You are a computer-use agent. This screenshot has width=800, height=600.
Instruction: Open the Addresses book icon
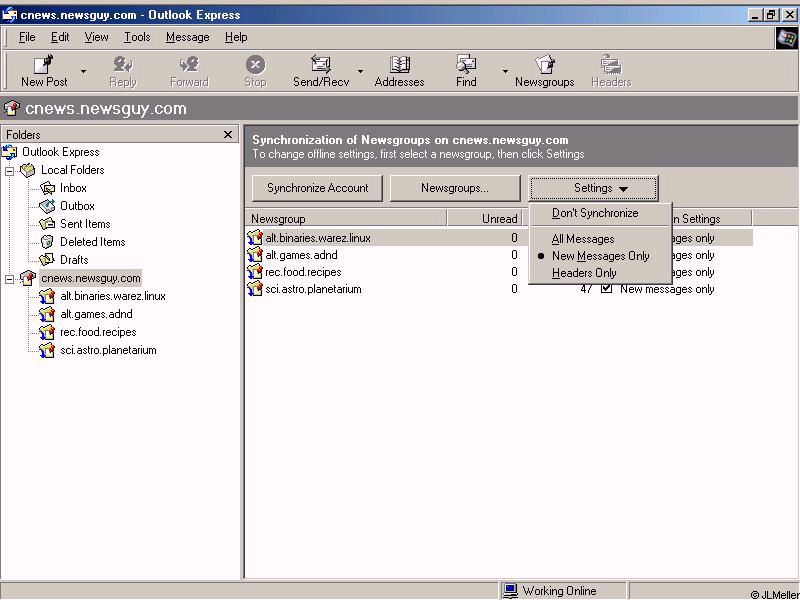pos(399,65)
